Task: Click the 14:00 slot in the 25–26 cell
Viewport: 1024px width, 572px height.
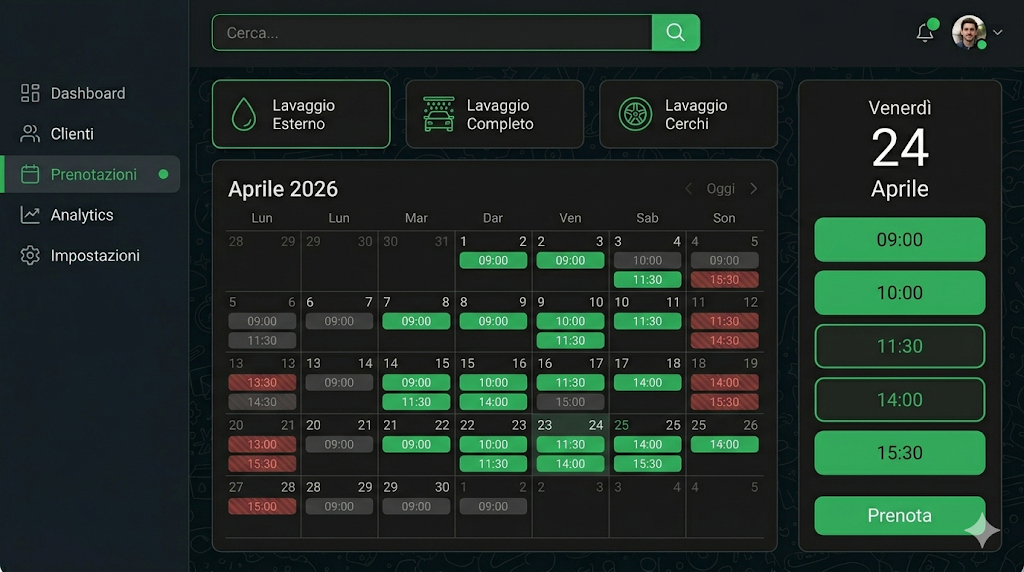Action: point(724,444)
